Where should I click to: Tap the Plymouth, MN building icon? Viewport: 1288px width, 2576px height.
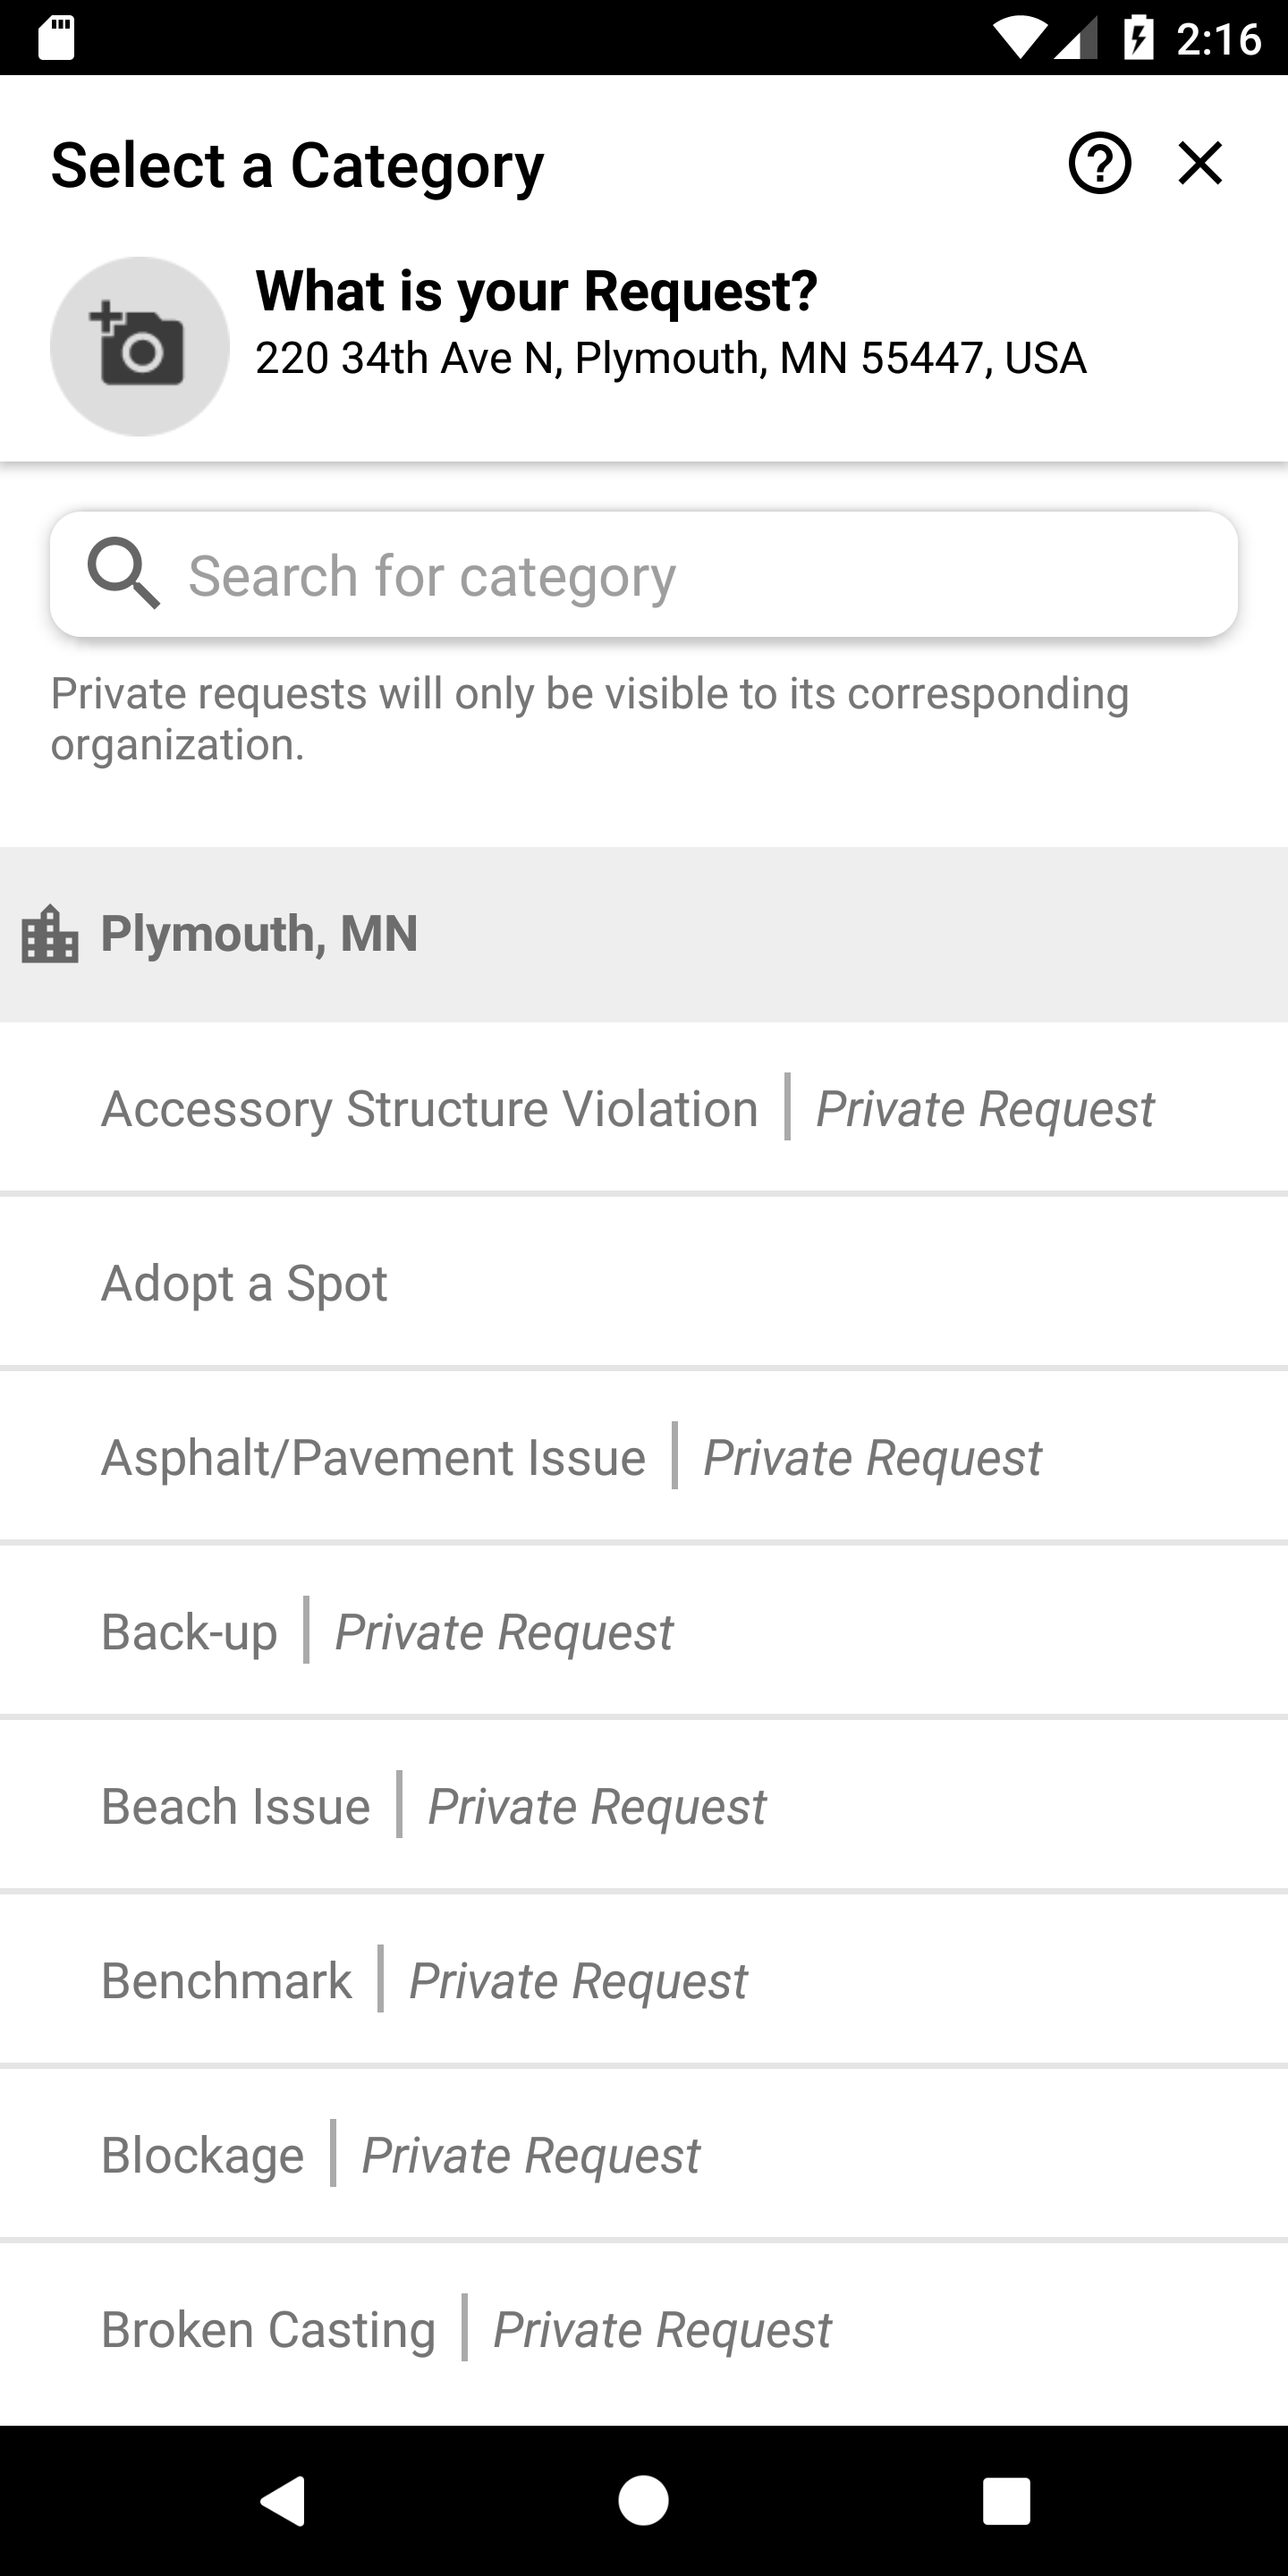pos(49,934)
